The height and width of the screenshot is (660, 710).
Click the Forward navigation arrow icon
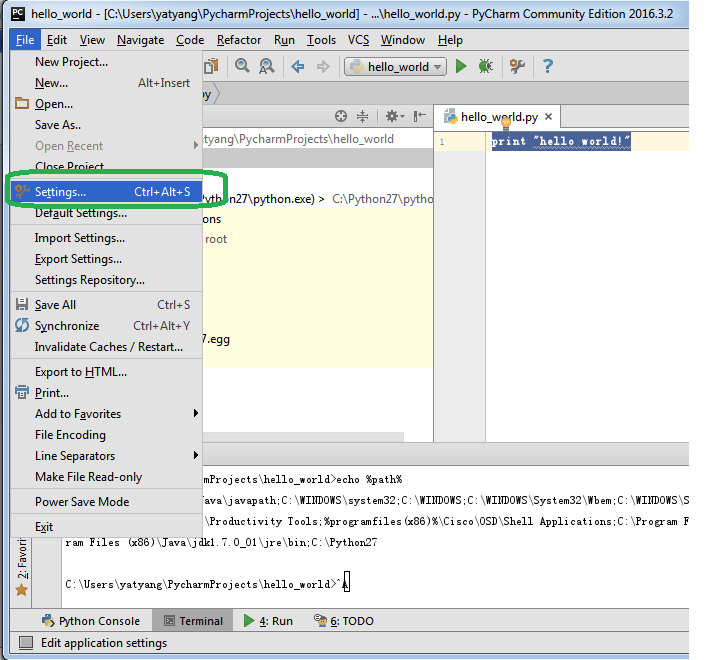323,67
